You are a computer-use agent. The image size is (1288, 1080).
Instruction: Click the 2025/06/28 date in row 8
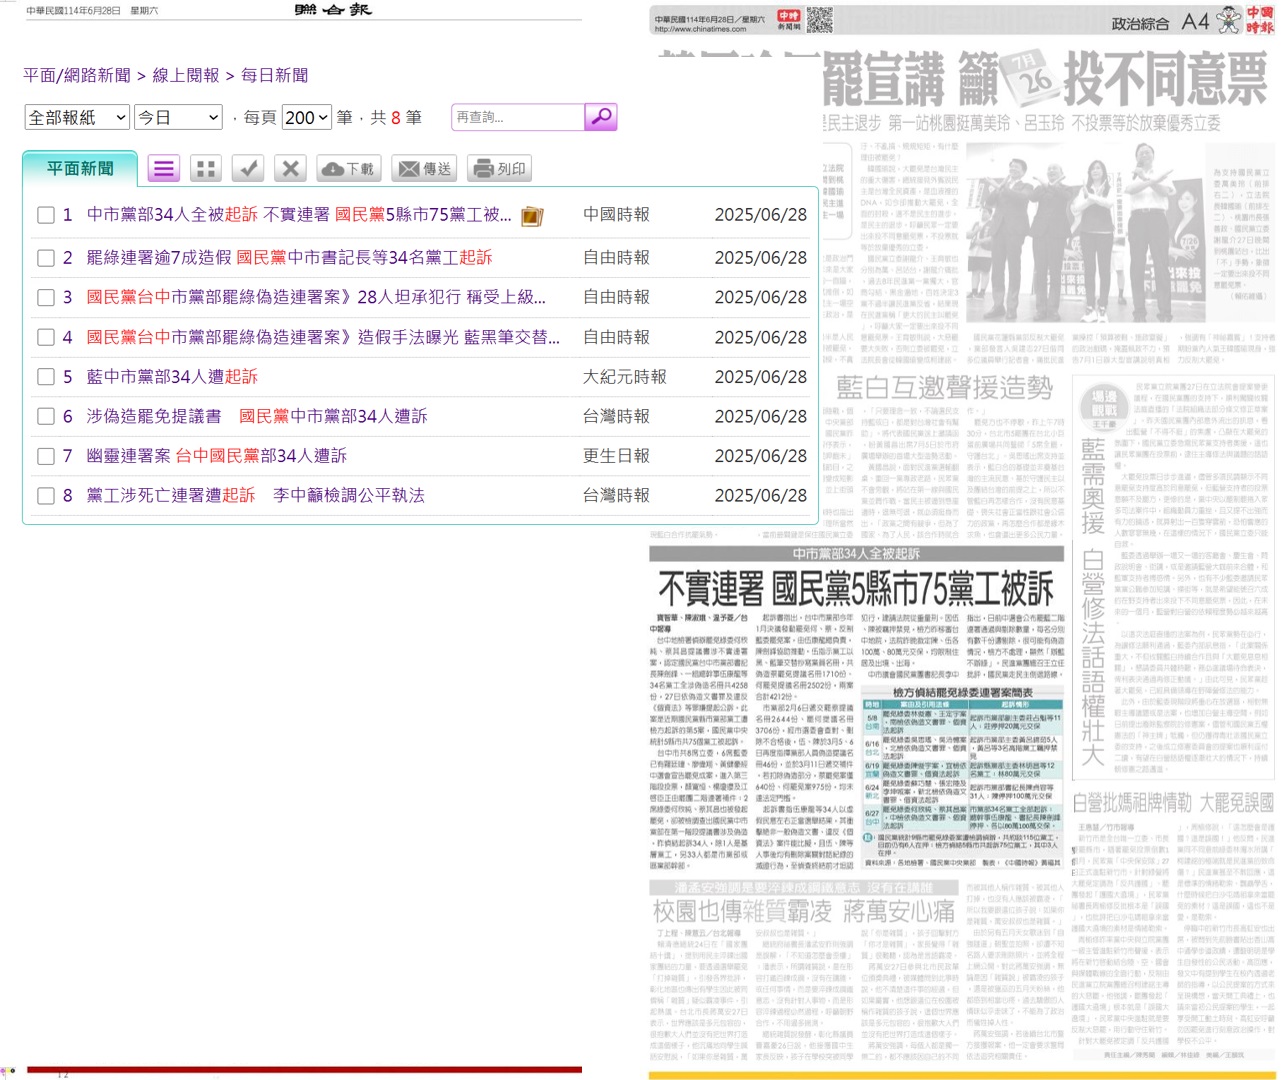761,496
